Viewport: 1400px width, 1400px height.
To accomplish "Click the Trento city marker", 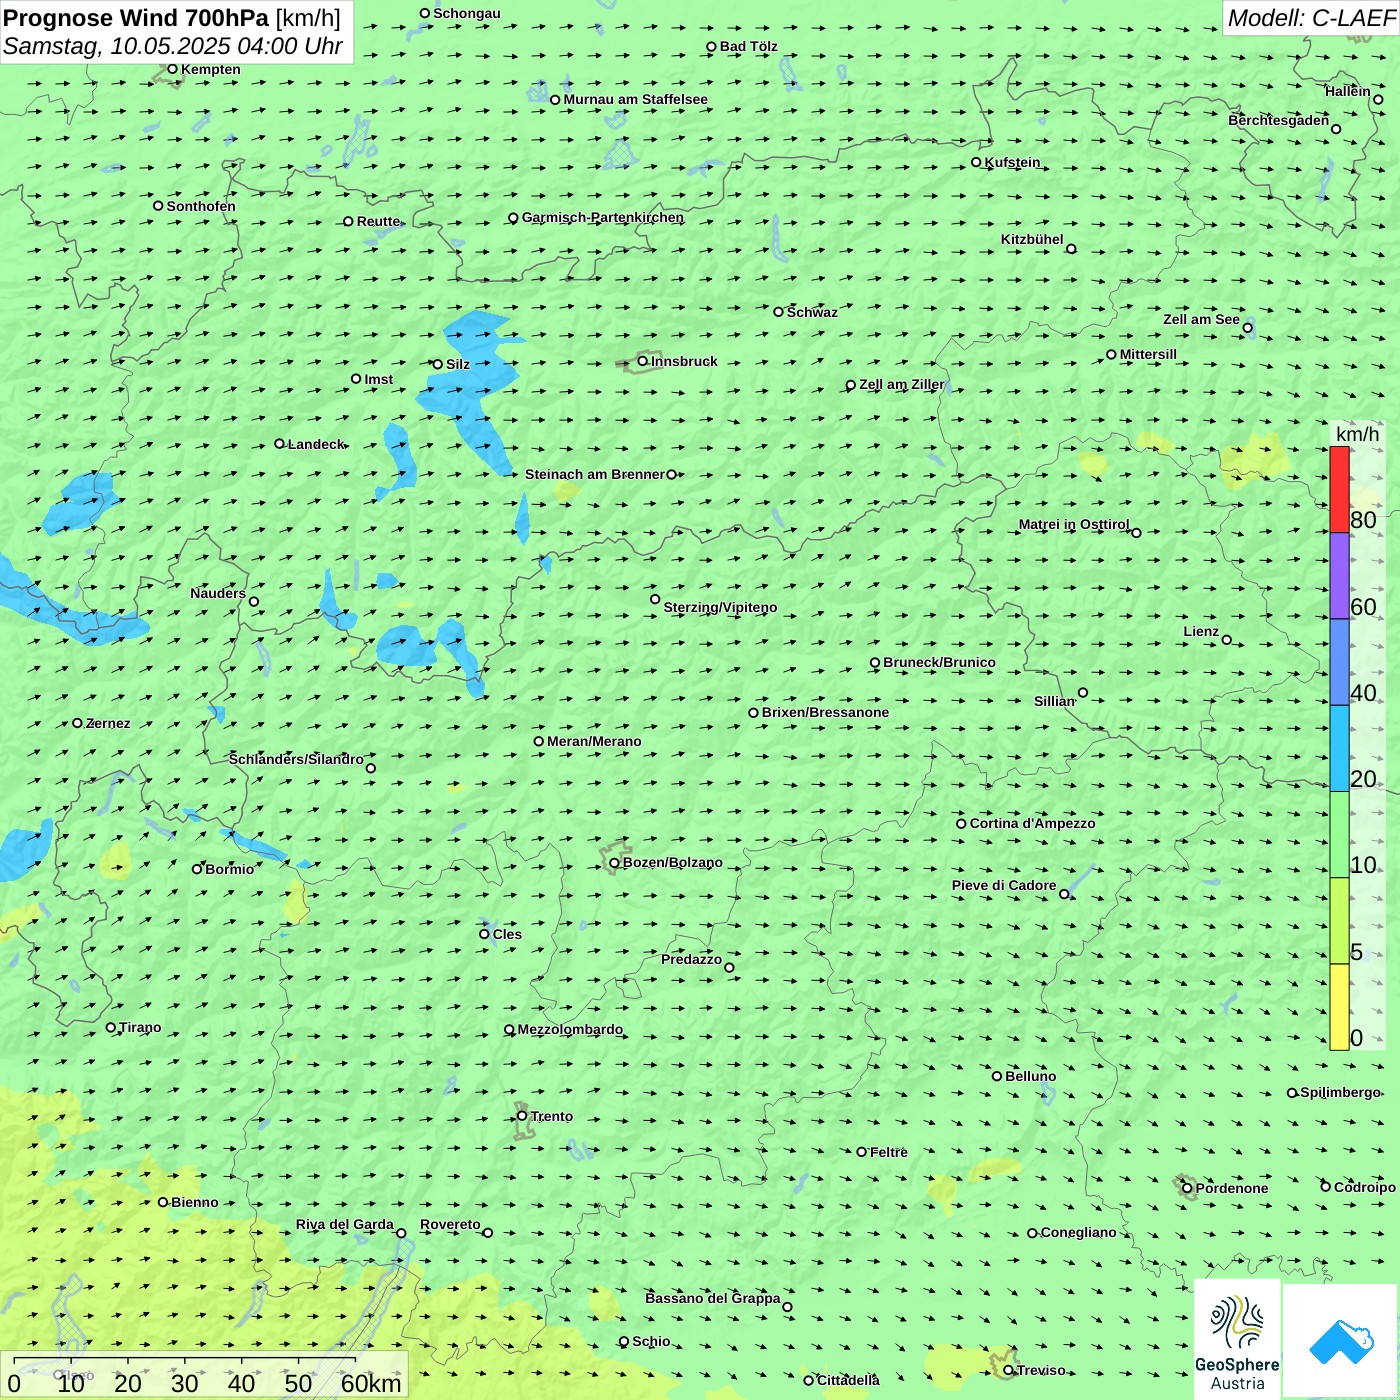I will click(522, 1116).
